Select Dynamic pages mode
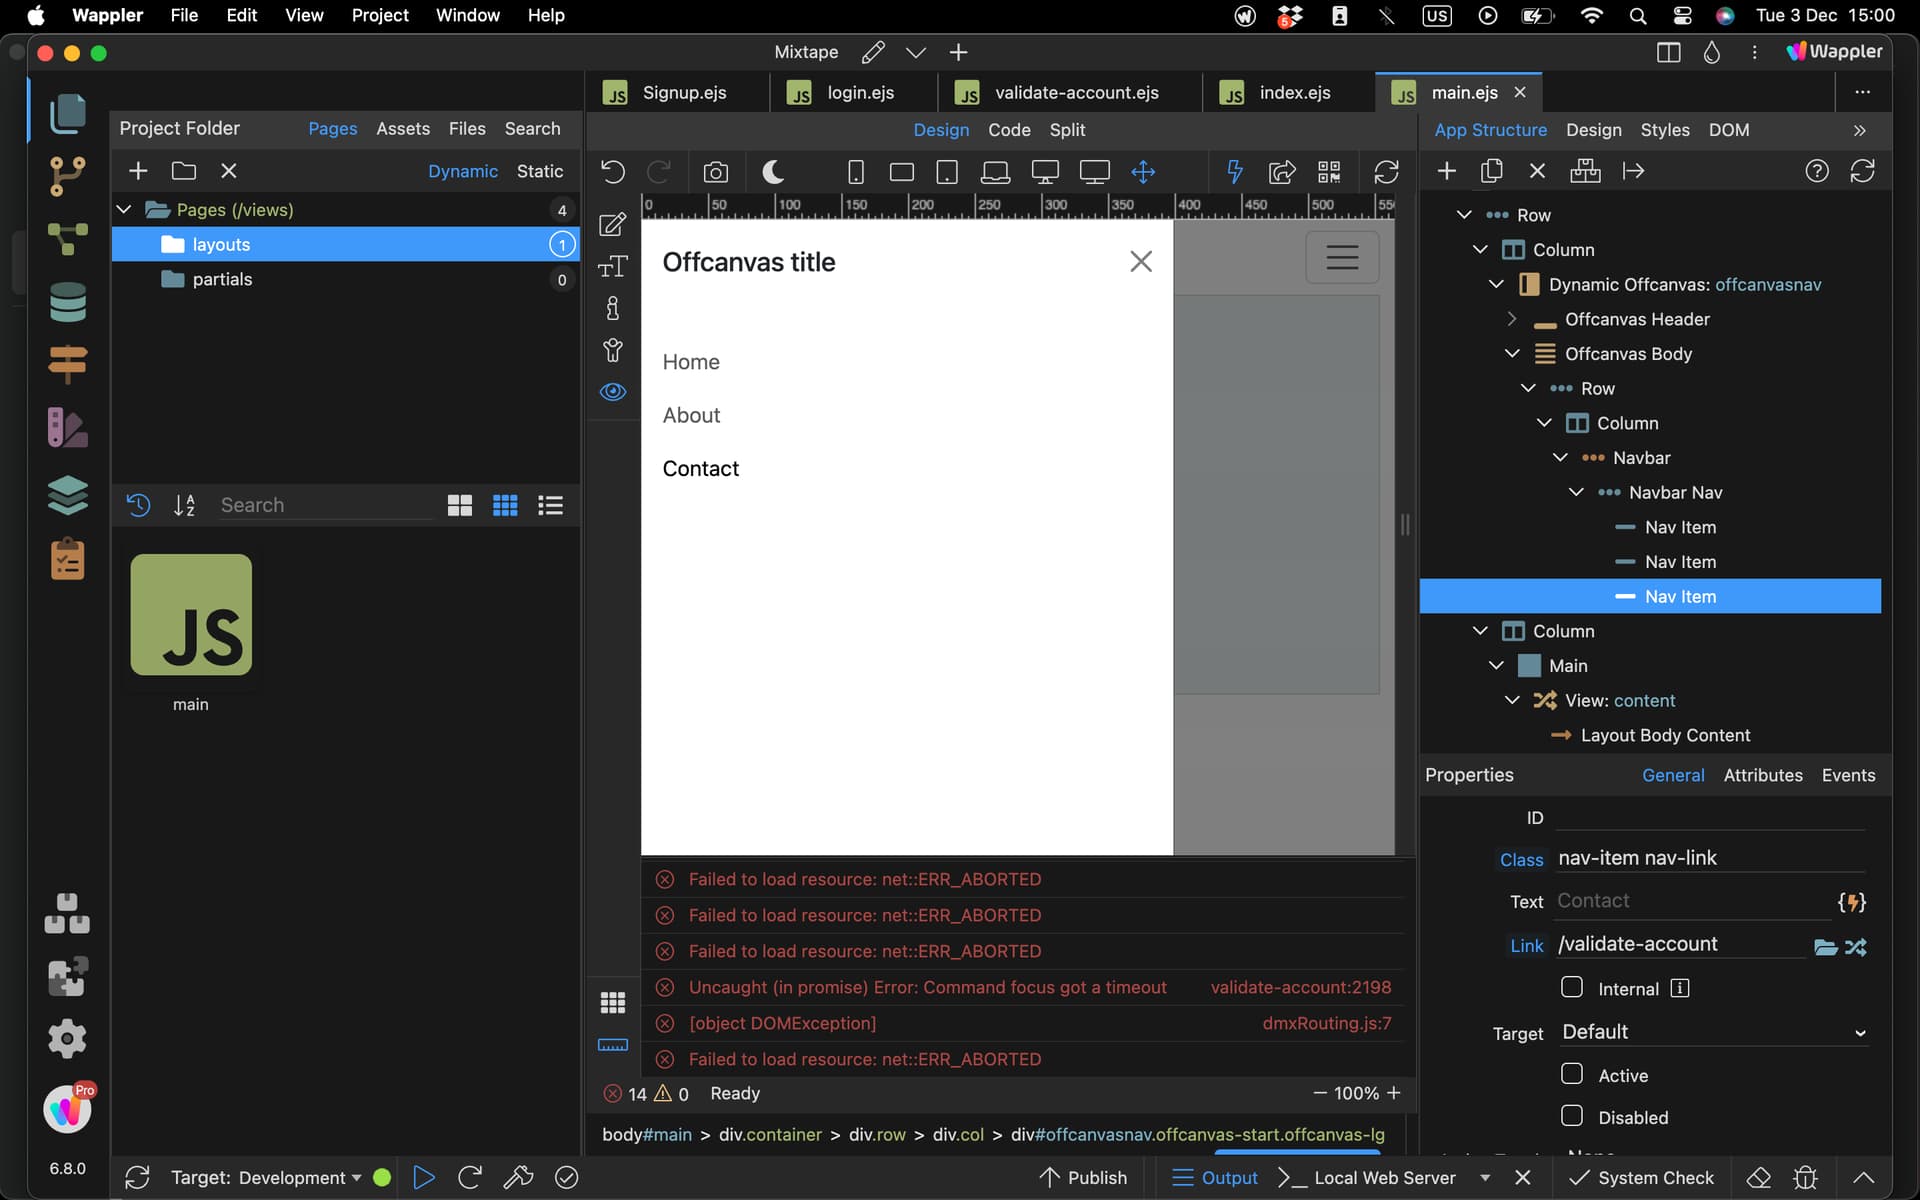Screen dimensions: 1920x1200 point(463,171)
